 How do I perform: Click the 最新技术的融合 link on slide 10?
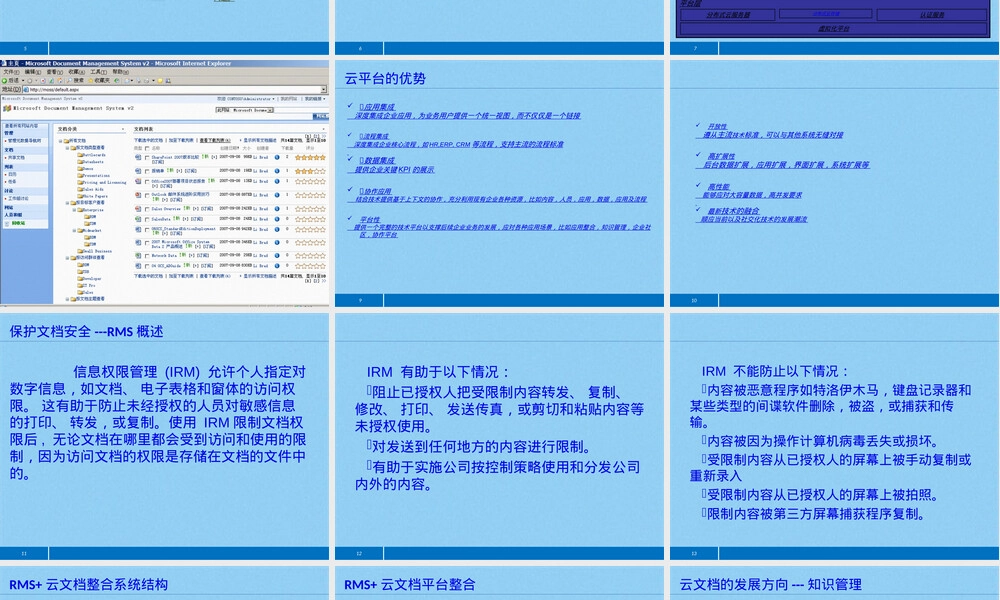pos(733,210)
